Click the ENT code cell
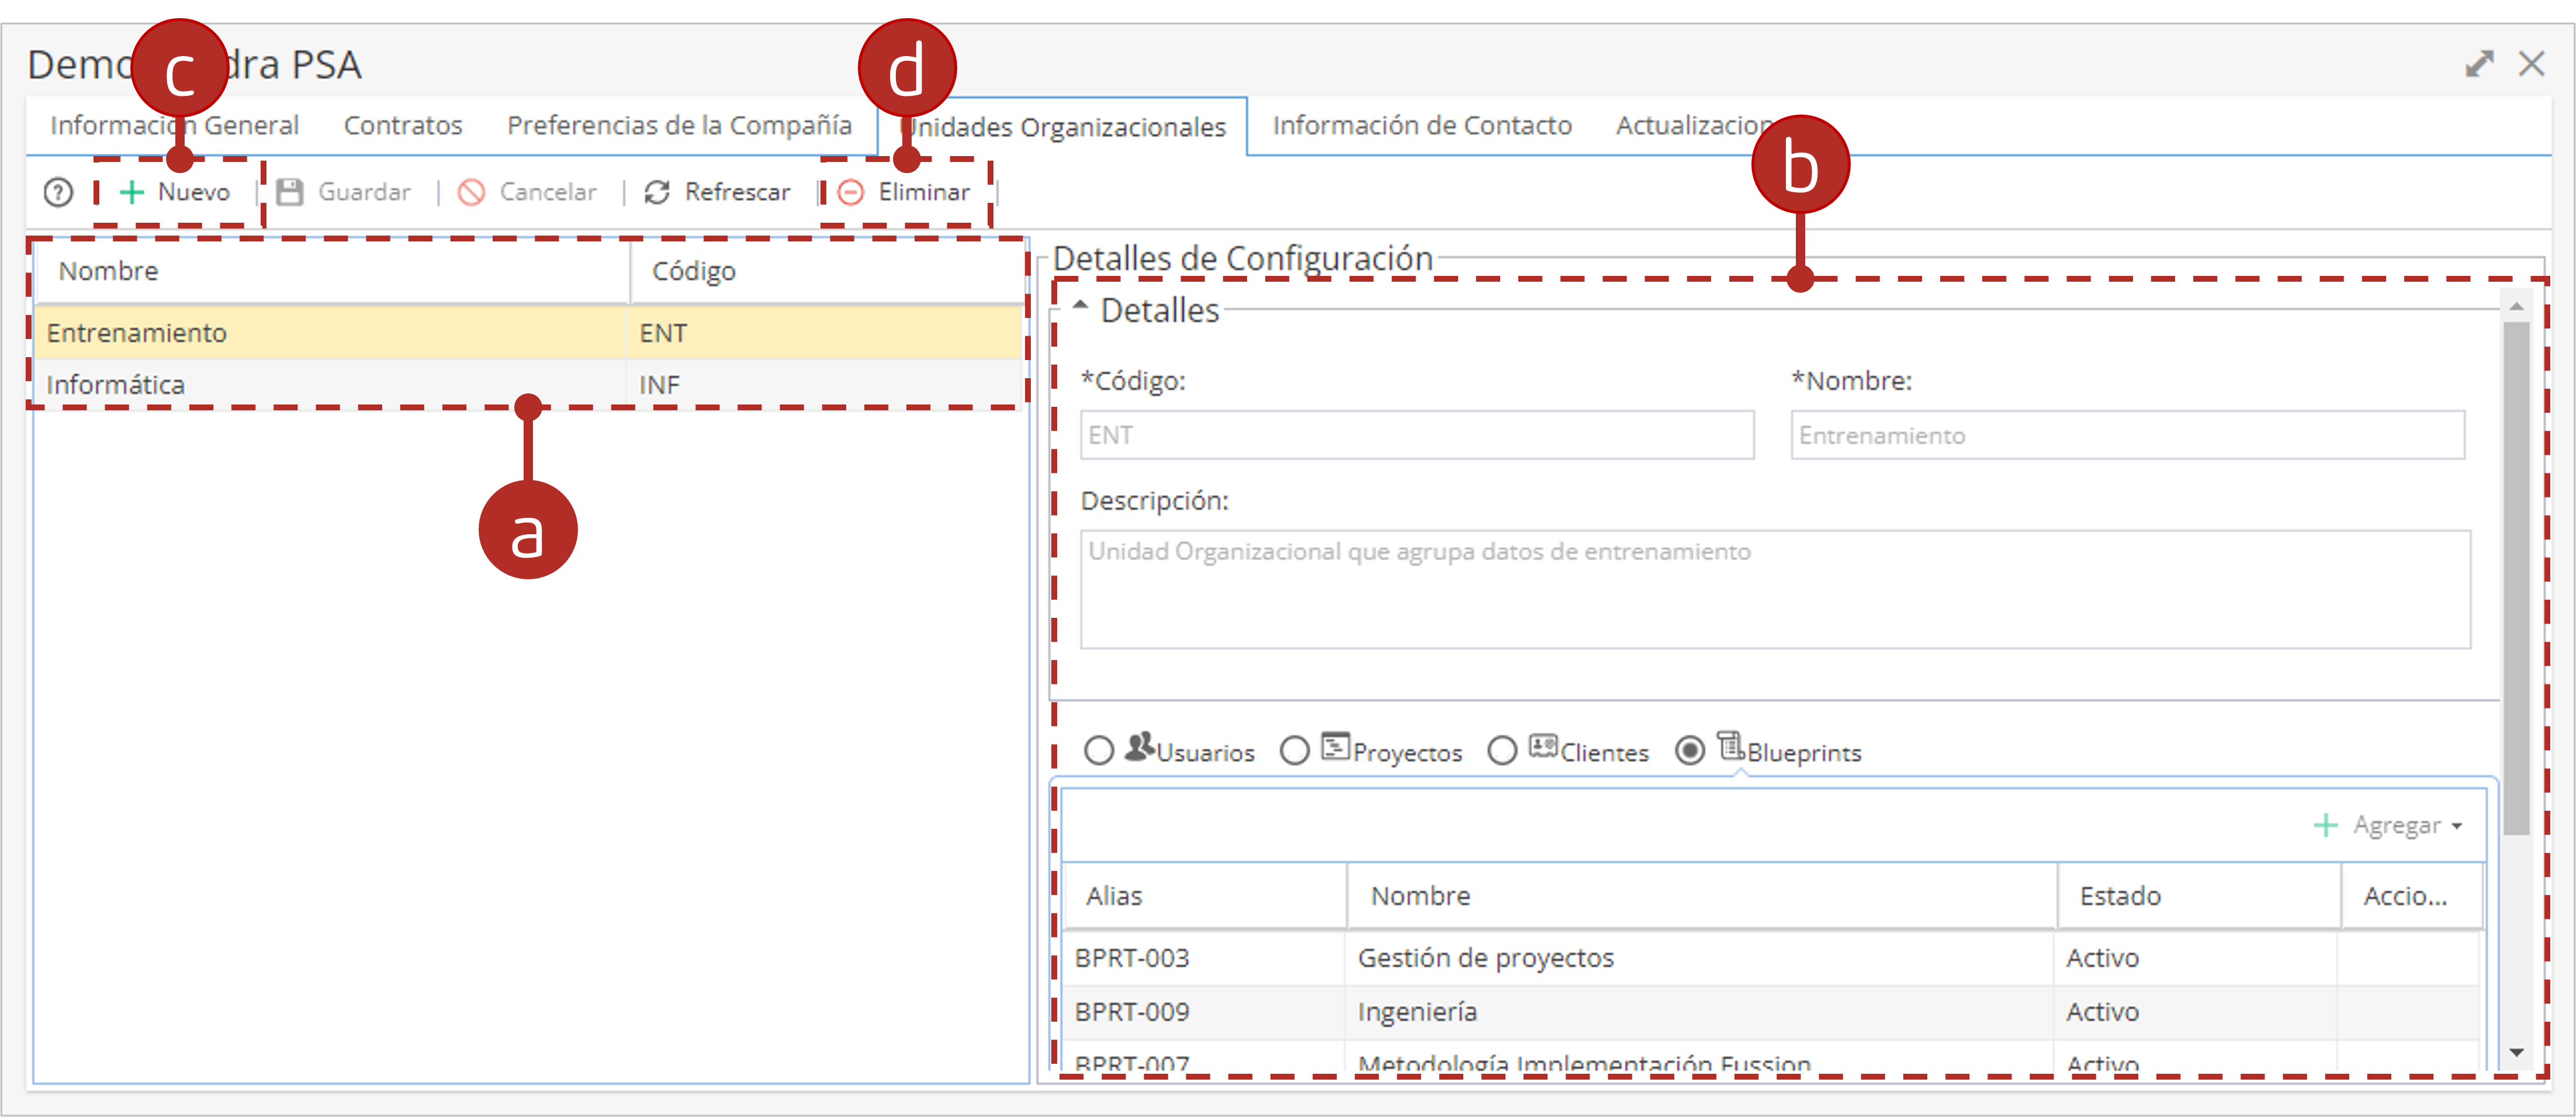This screenshot has height=1117, width=2576. [824, 333]
